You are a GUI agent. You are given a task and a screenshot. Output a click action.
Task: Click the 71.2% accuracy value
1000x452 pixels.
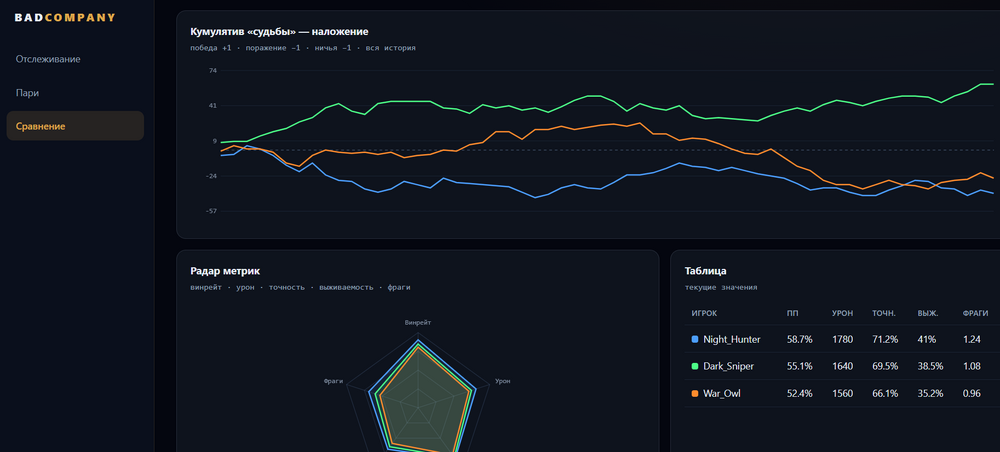coord(885,340)
